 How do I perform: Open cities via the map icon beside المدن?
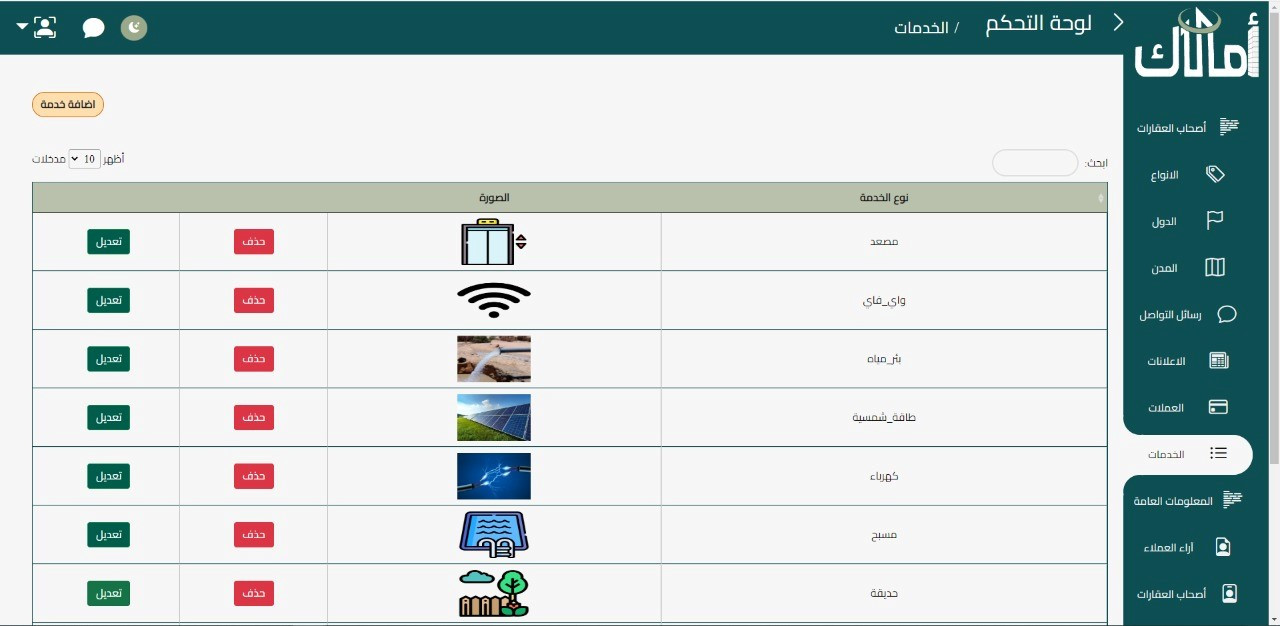coord(1214,267)
